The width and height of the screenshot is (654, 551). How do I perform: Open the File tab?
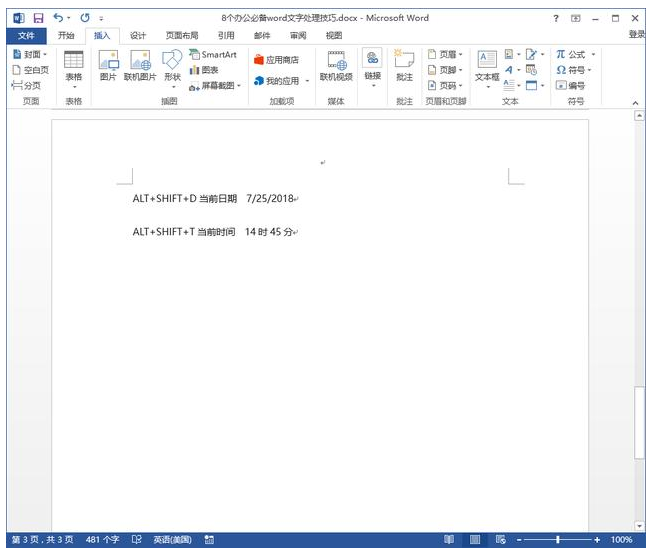tap(26, 35)
